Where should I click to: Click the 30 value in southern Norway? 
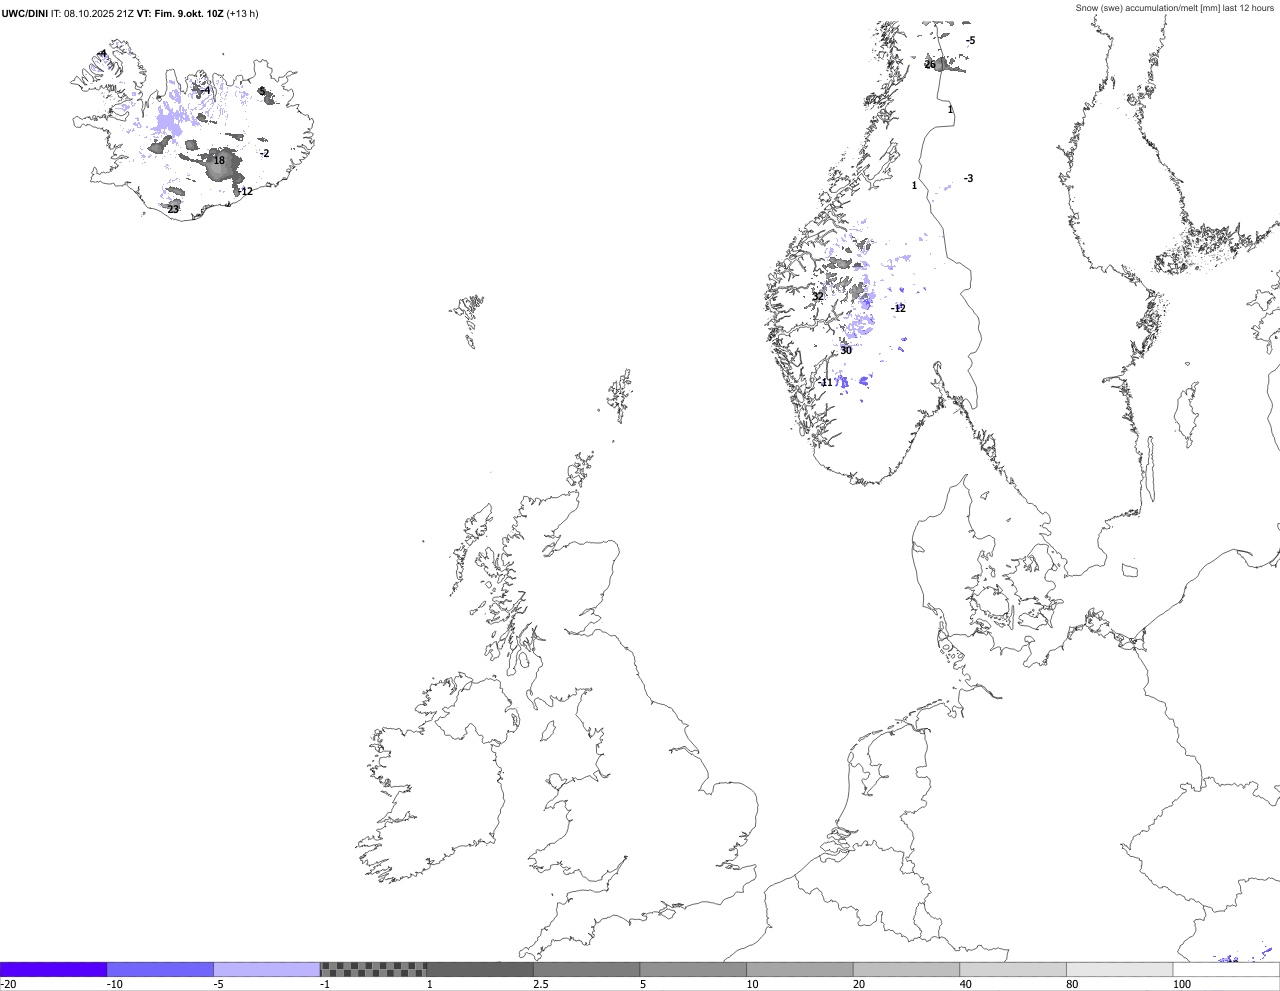(x=846, y=350)
